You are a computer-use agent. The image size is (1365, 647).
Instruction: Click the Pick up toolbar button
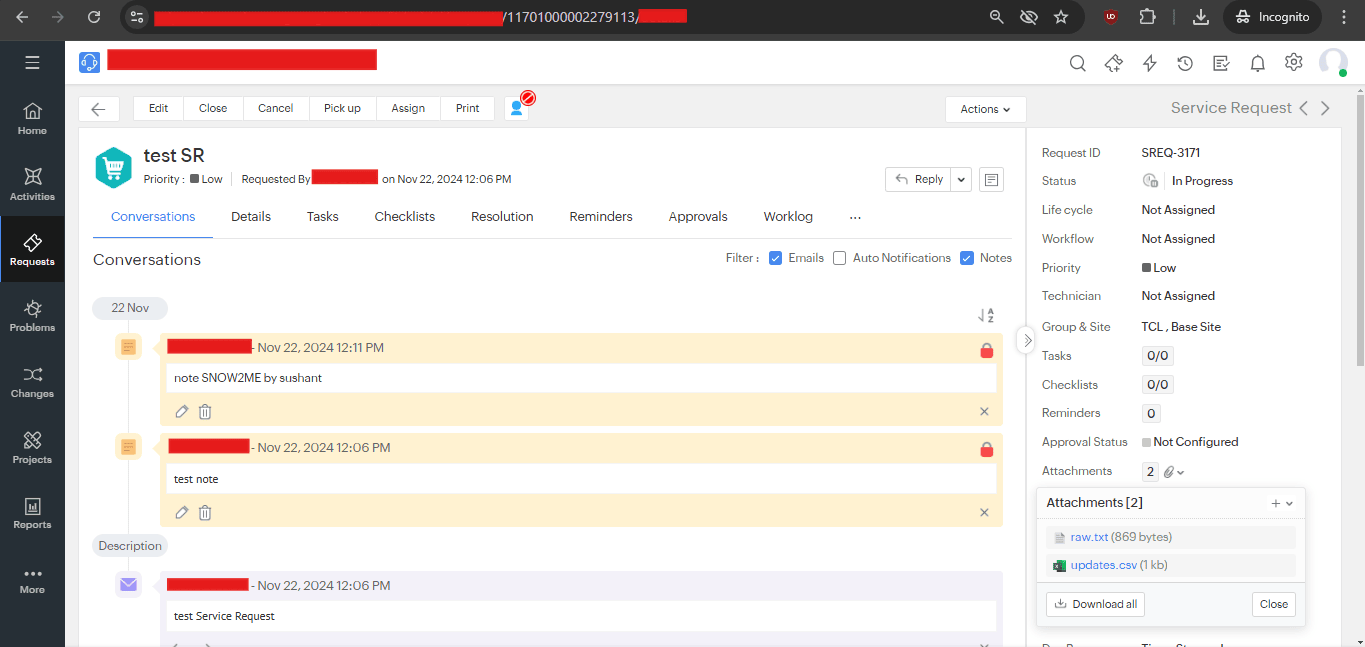(342, 108)
